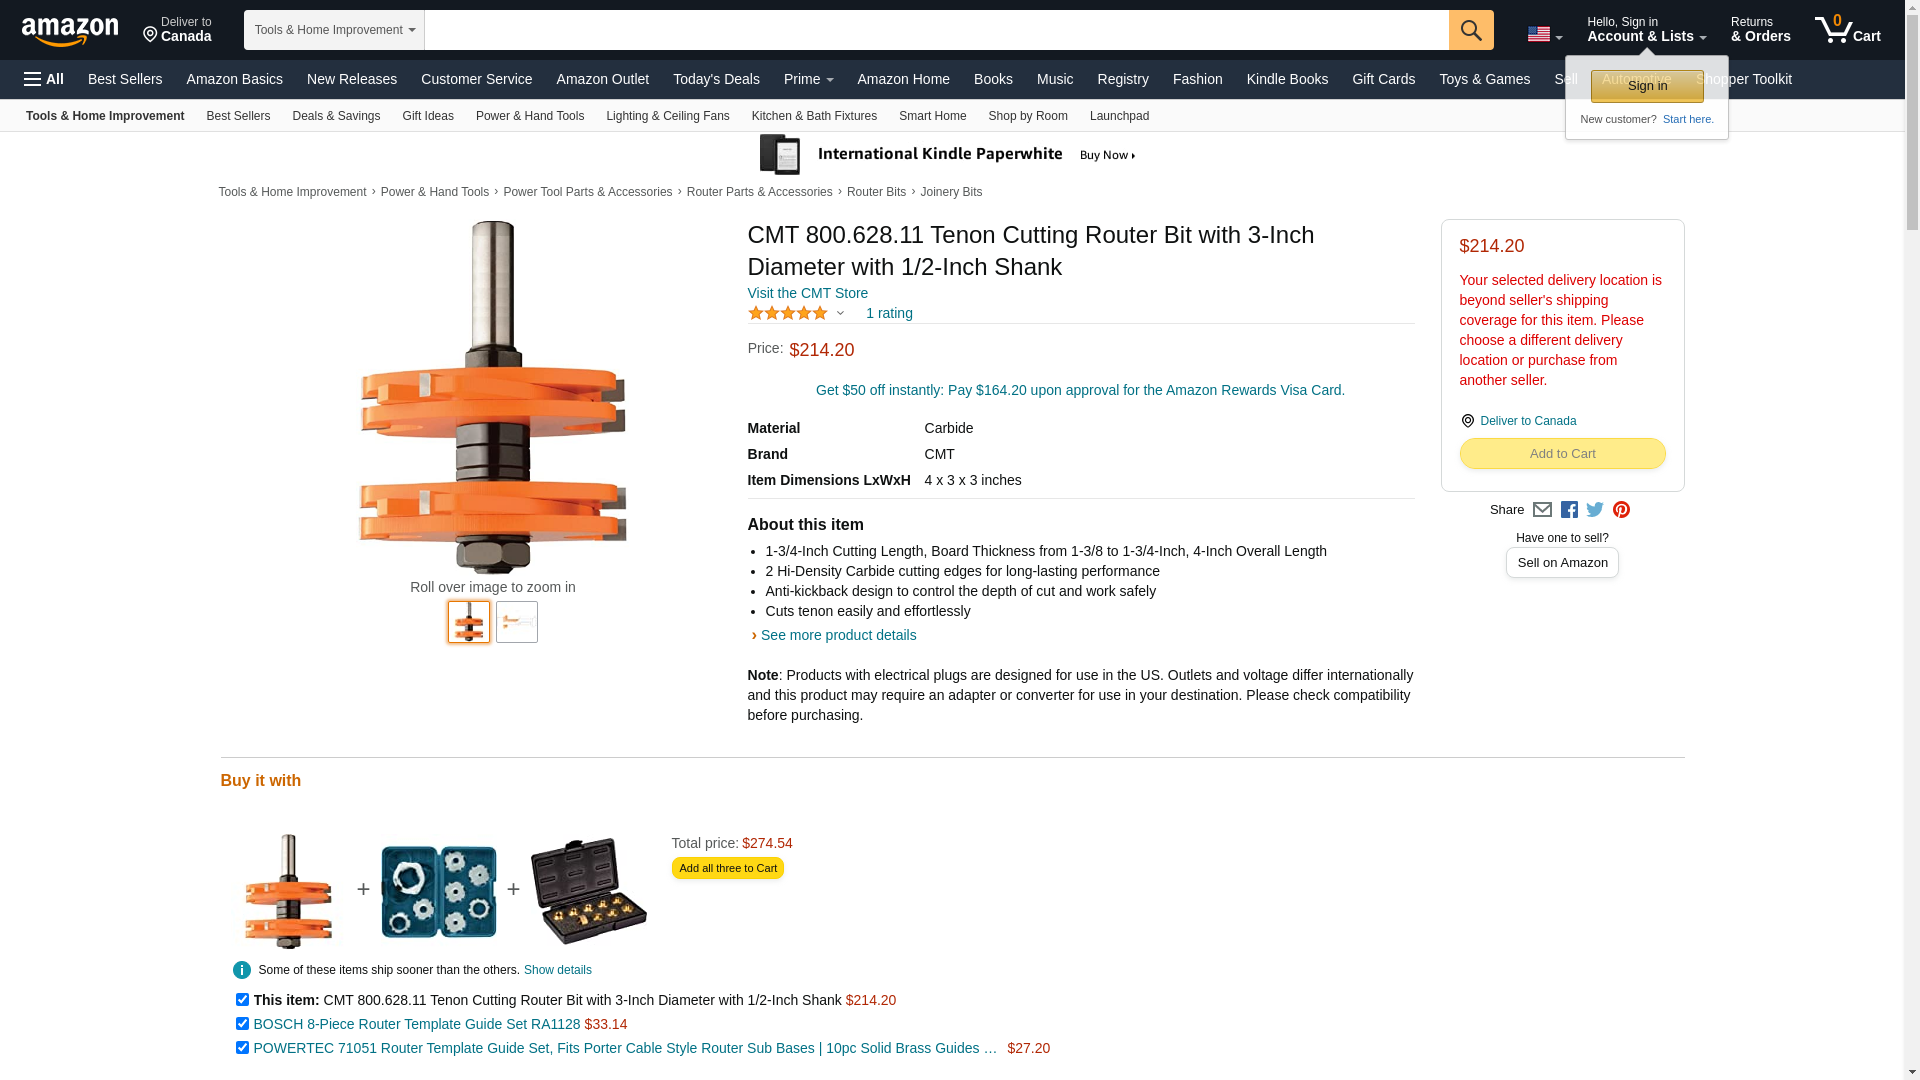Expand the star ratings breakdown arrow
Image resolution: width=1920 pixels, height=1080 pixels.
click(840, 314)
